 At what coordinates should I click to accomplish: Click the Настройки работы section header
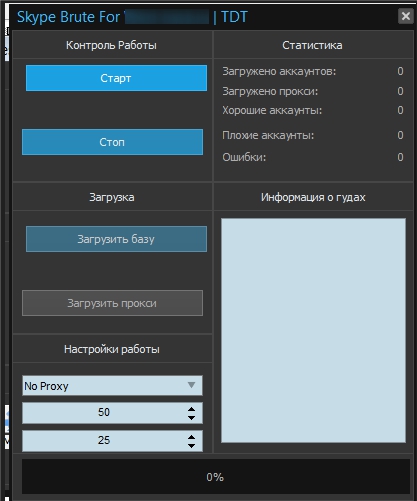(x=112, y=349)
